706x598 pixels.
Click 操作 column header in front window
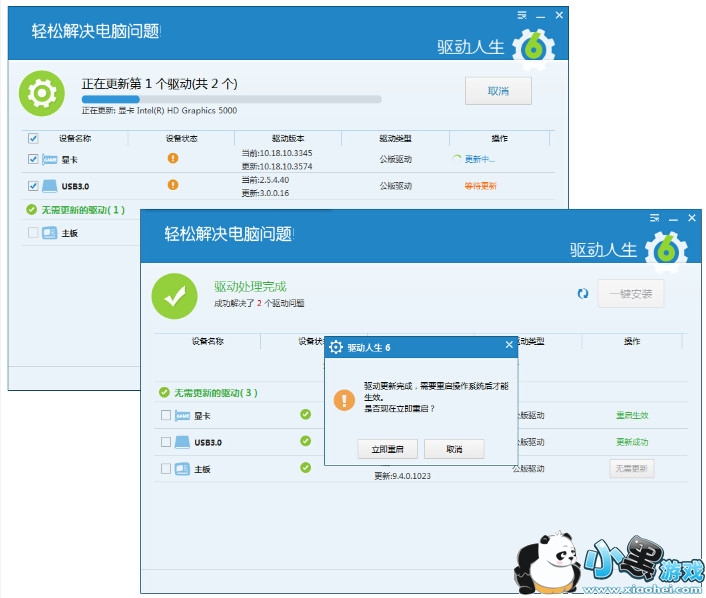click(x=632, y=341)
